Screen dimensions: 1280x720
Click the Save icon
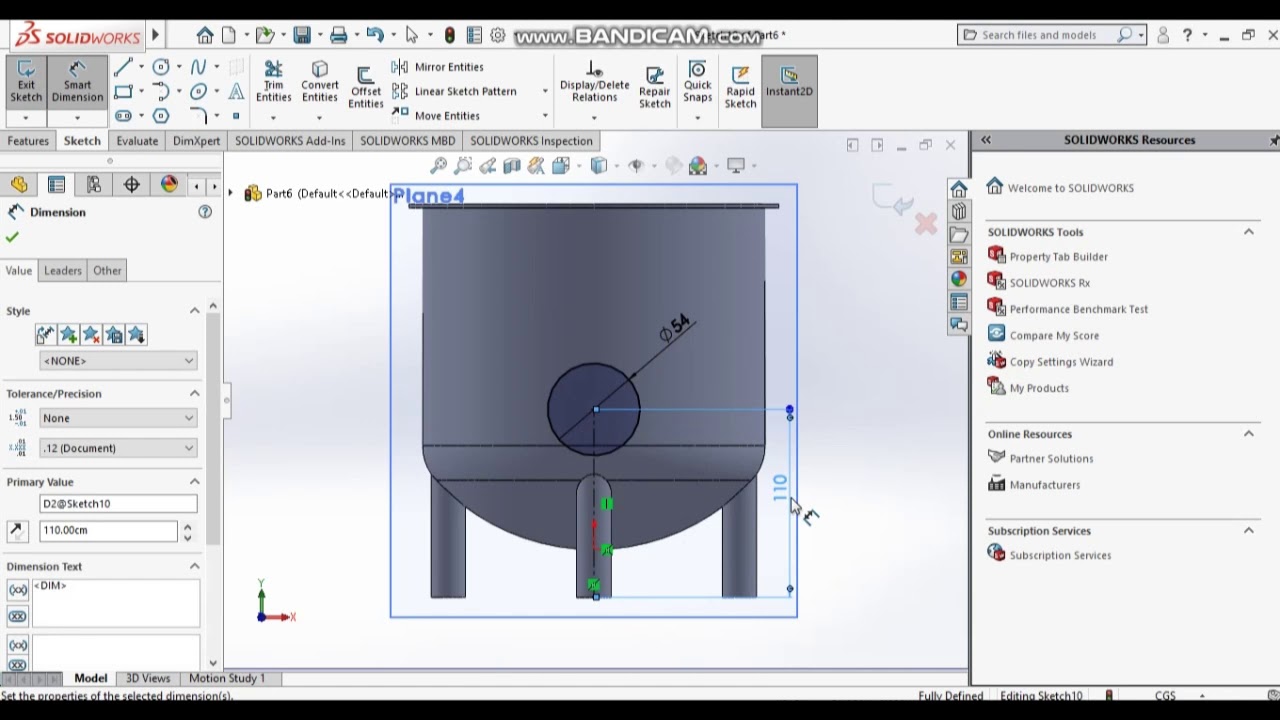(x=301, y=35)
